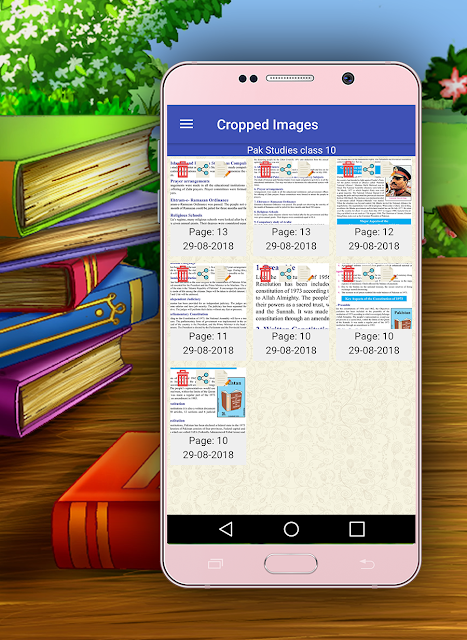Open the Page 10 book stamp thumbnail

pos(208,401)
